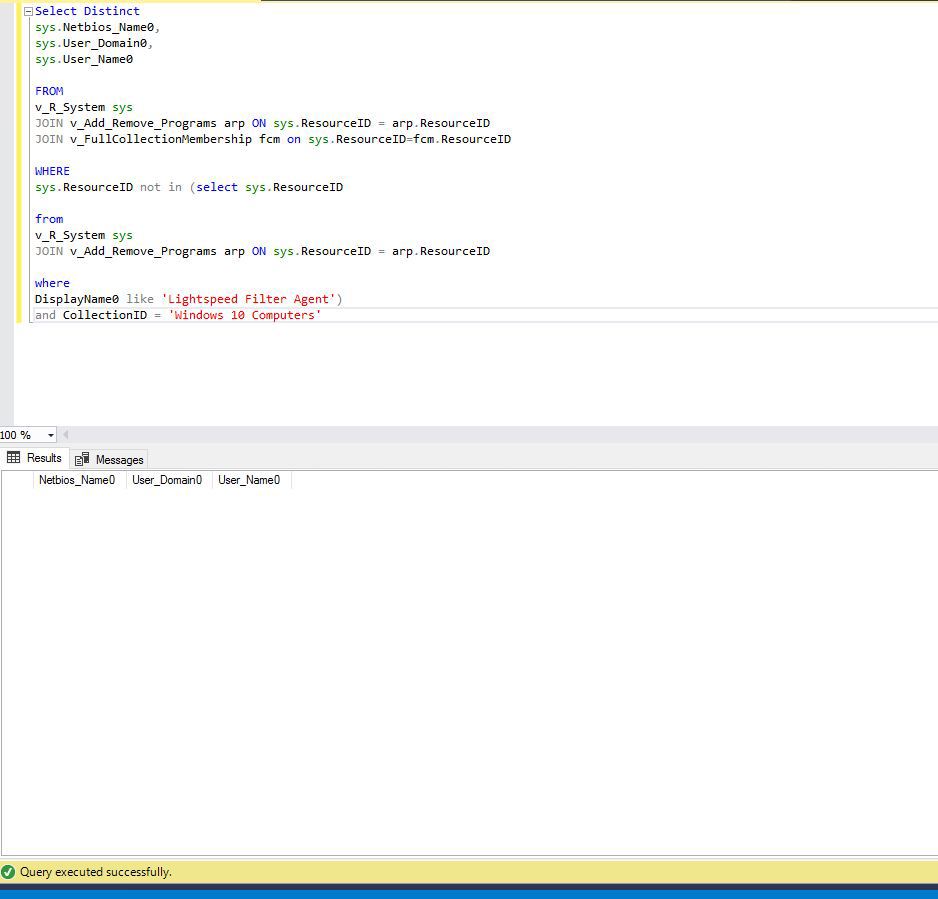
Task: Place cursor on 'sys.User_Name0' line
Action: 84,59
